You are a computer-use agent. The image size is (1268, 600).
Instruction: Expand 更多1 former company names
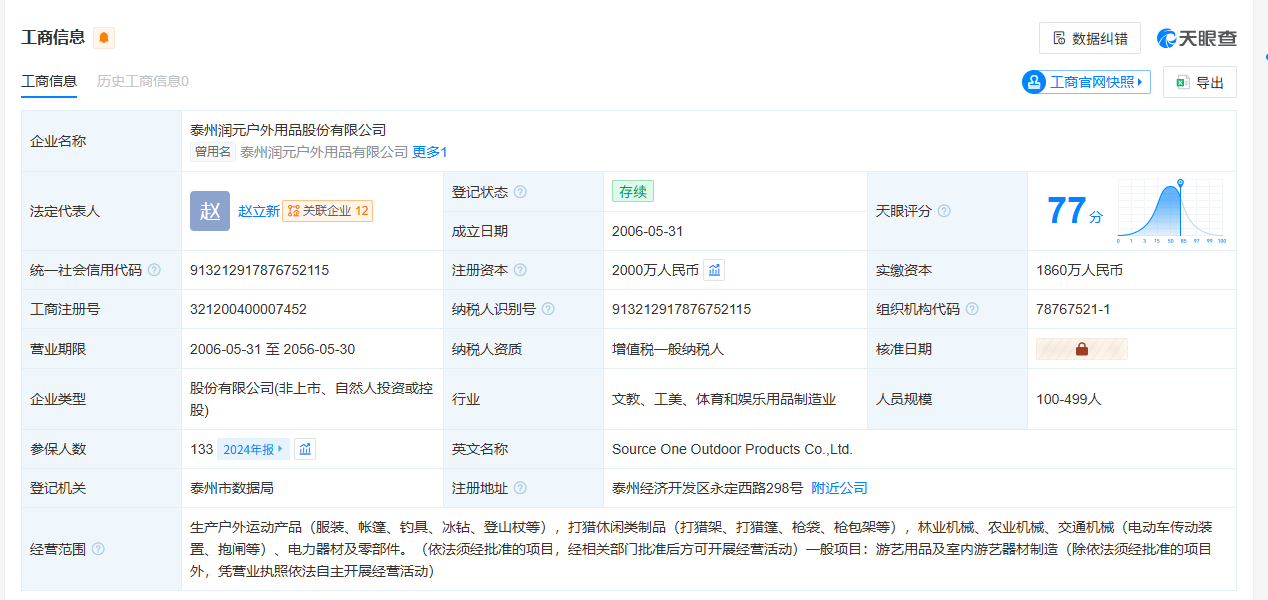[430, 152]
